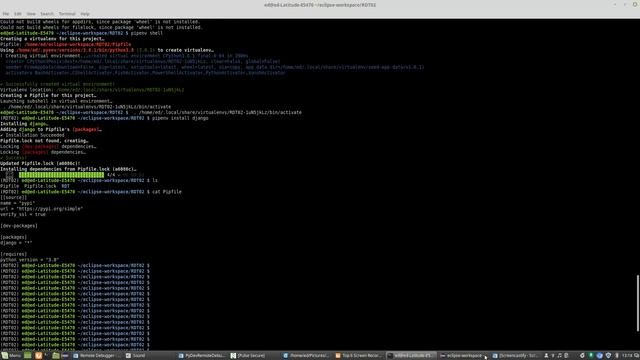Screen dimensions: 640x360
Task: Launch the orange browser icon in taskbar
Action: 38,356
